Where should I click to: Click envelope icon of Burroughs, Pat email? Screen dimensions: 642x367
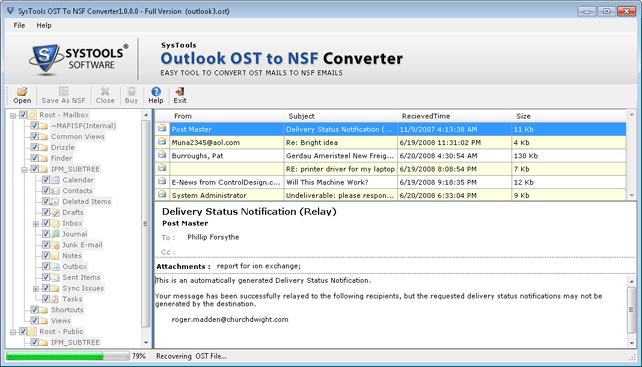click(x=162, y=155)
